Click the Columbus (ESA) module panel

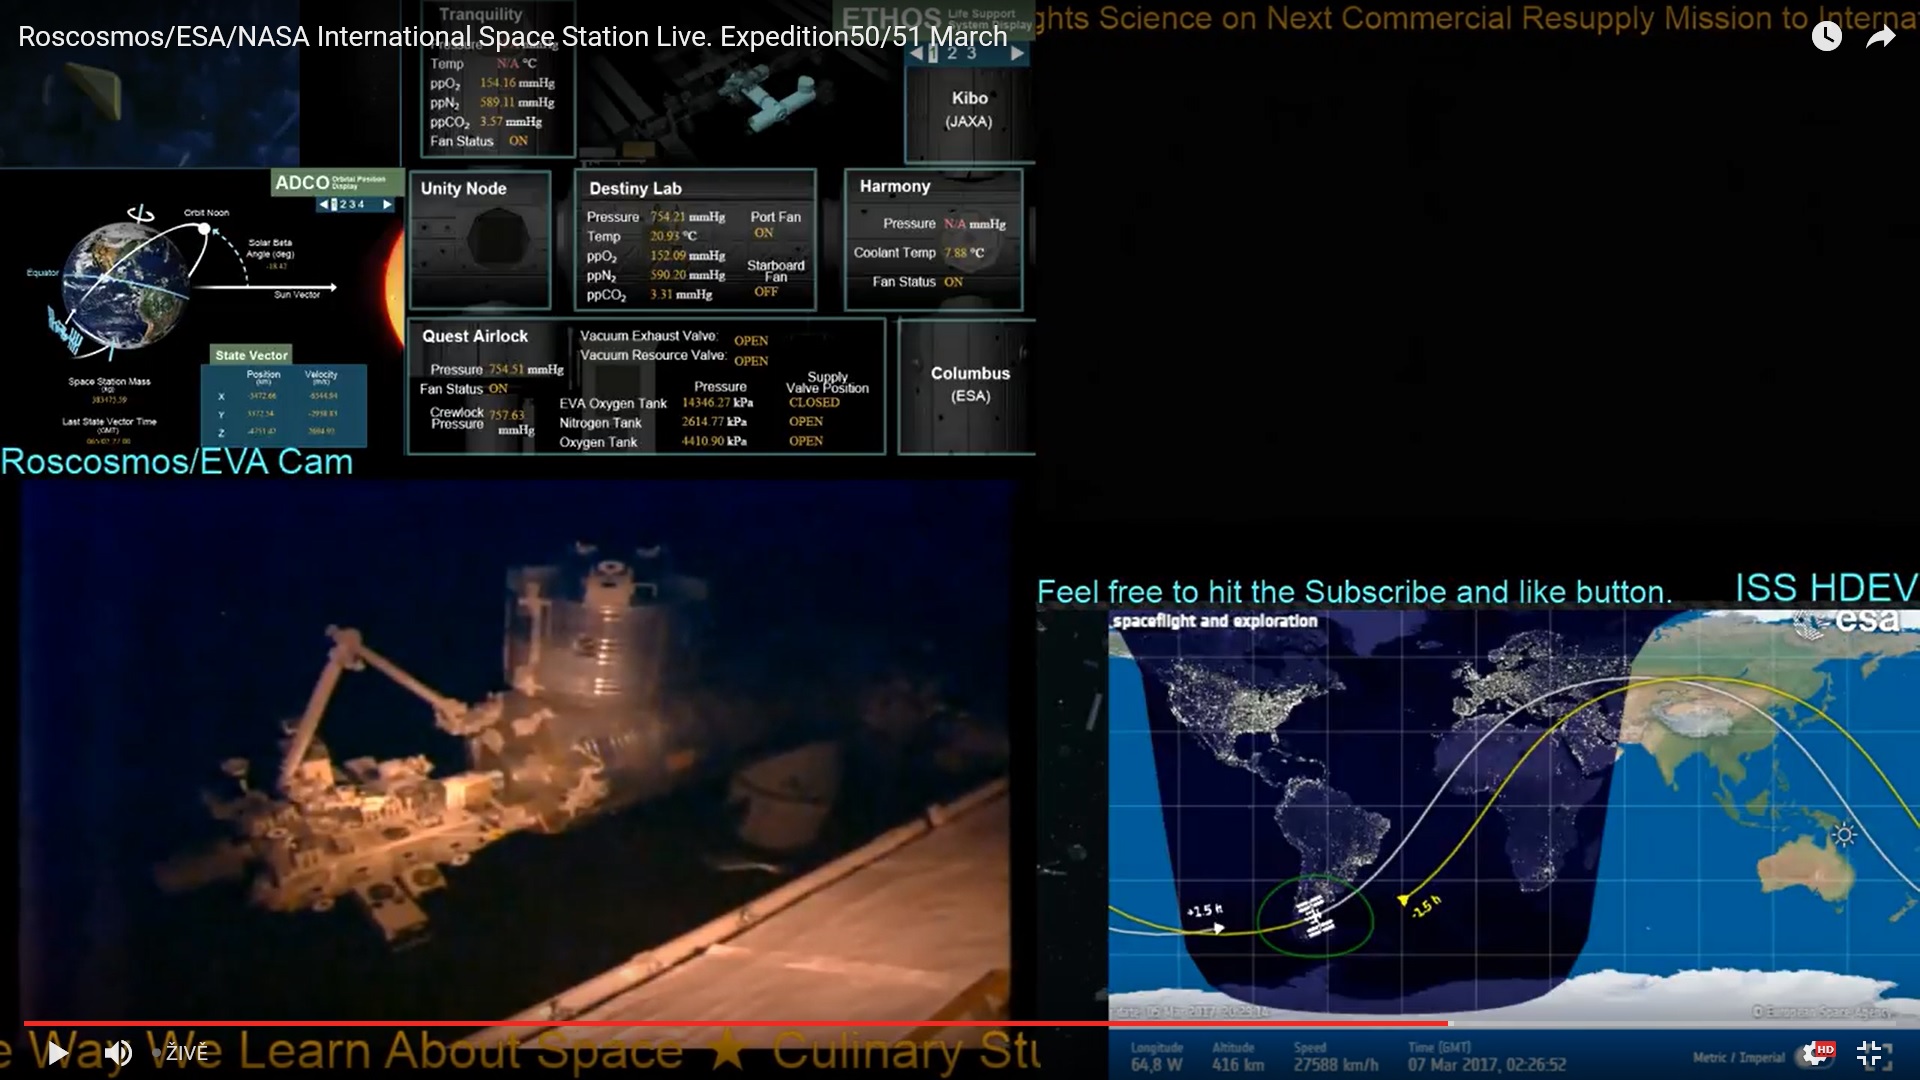tap(969, 384)
